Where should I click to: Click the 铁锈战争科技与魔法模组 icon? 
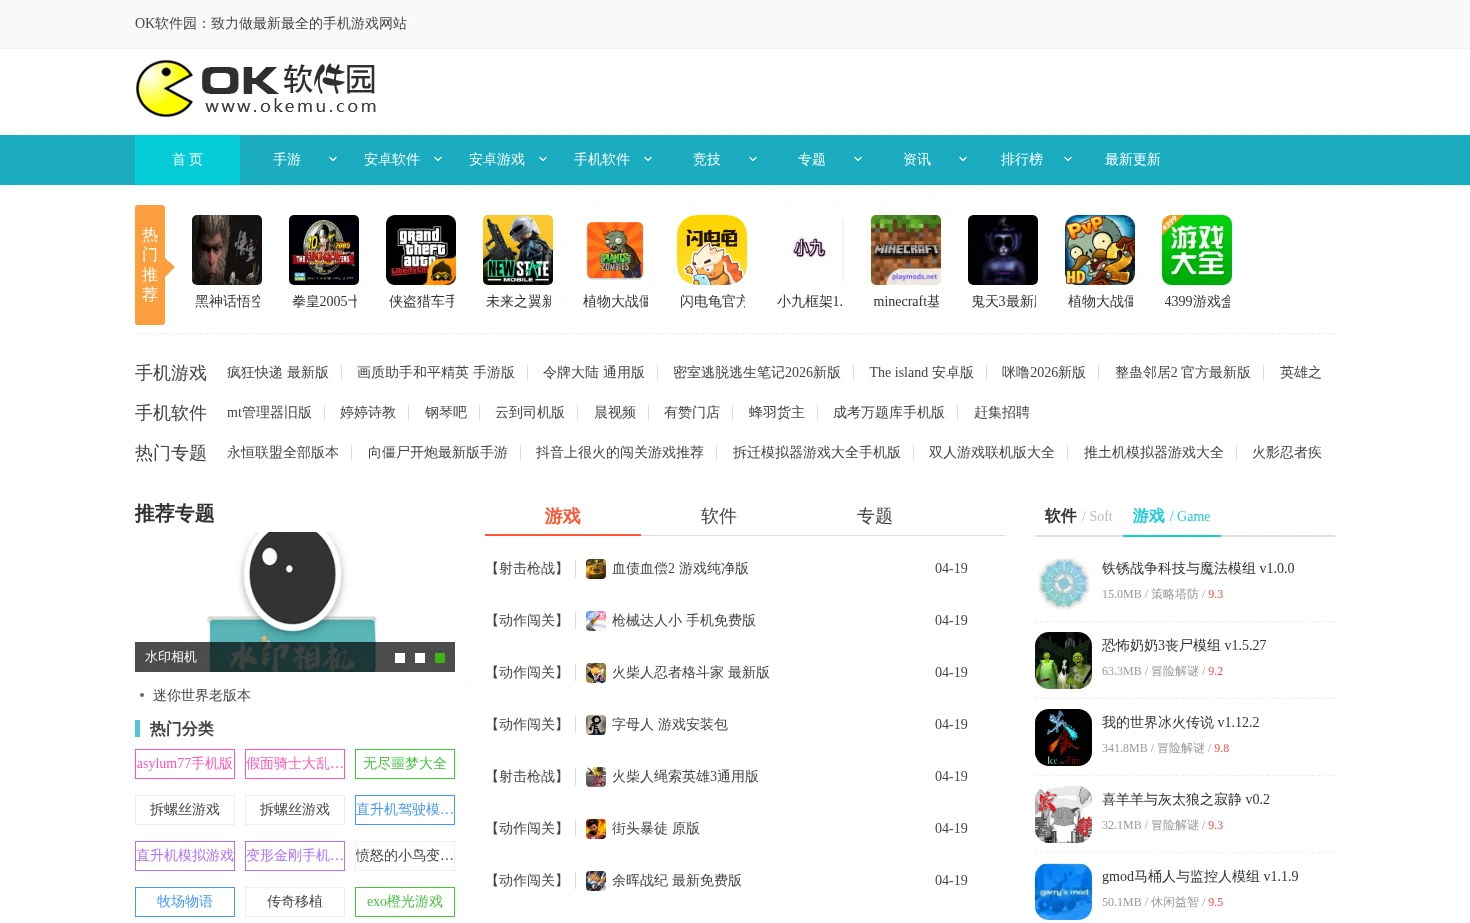point(1063,583)
